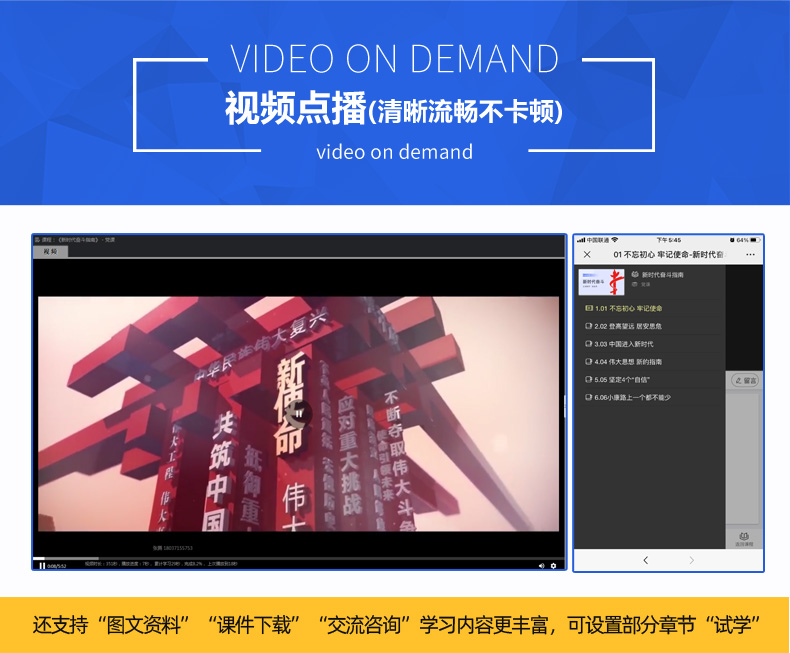
Task: Open the player settings gear icon
Action: [x=553, y=566]
